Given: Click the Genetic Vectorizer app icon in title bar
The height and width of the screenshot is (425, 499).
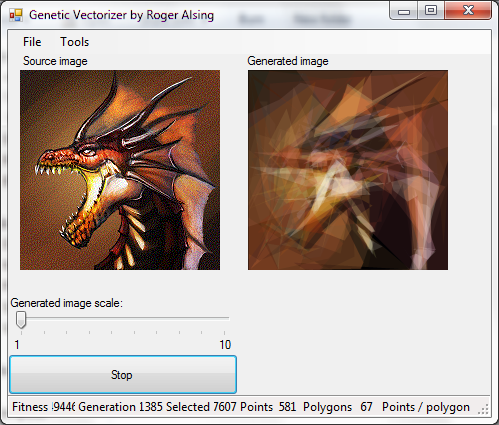Looking at the screenshot, I should (16, 15).
